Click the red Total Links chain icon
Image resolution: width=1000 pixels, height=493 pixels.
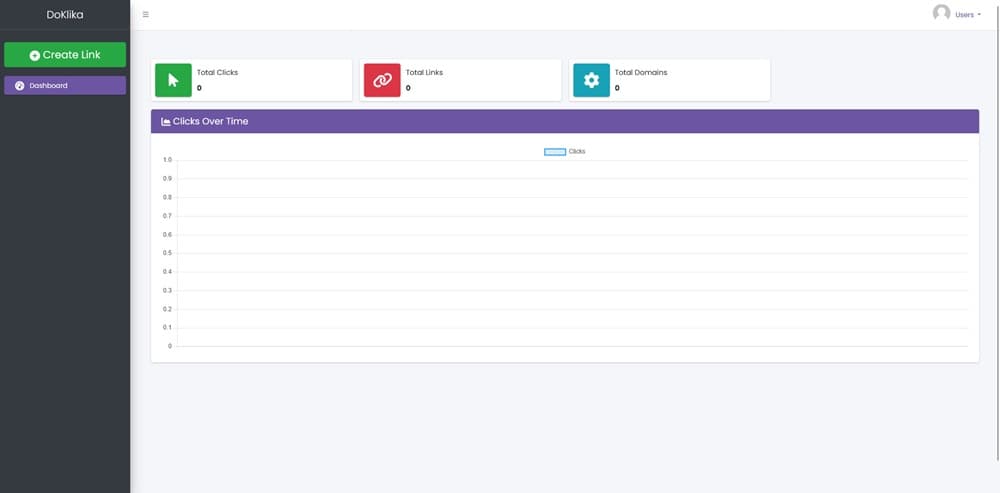point(382,80)
